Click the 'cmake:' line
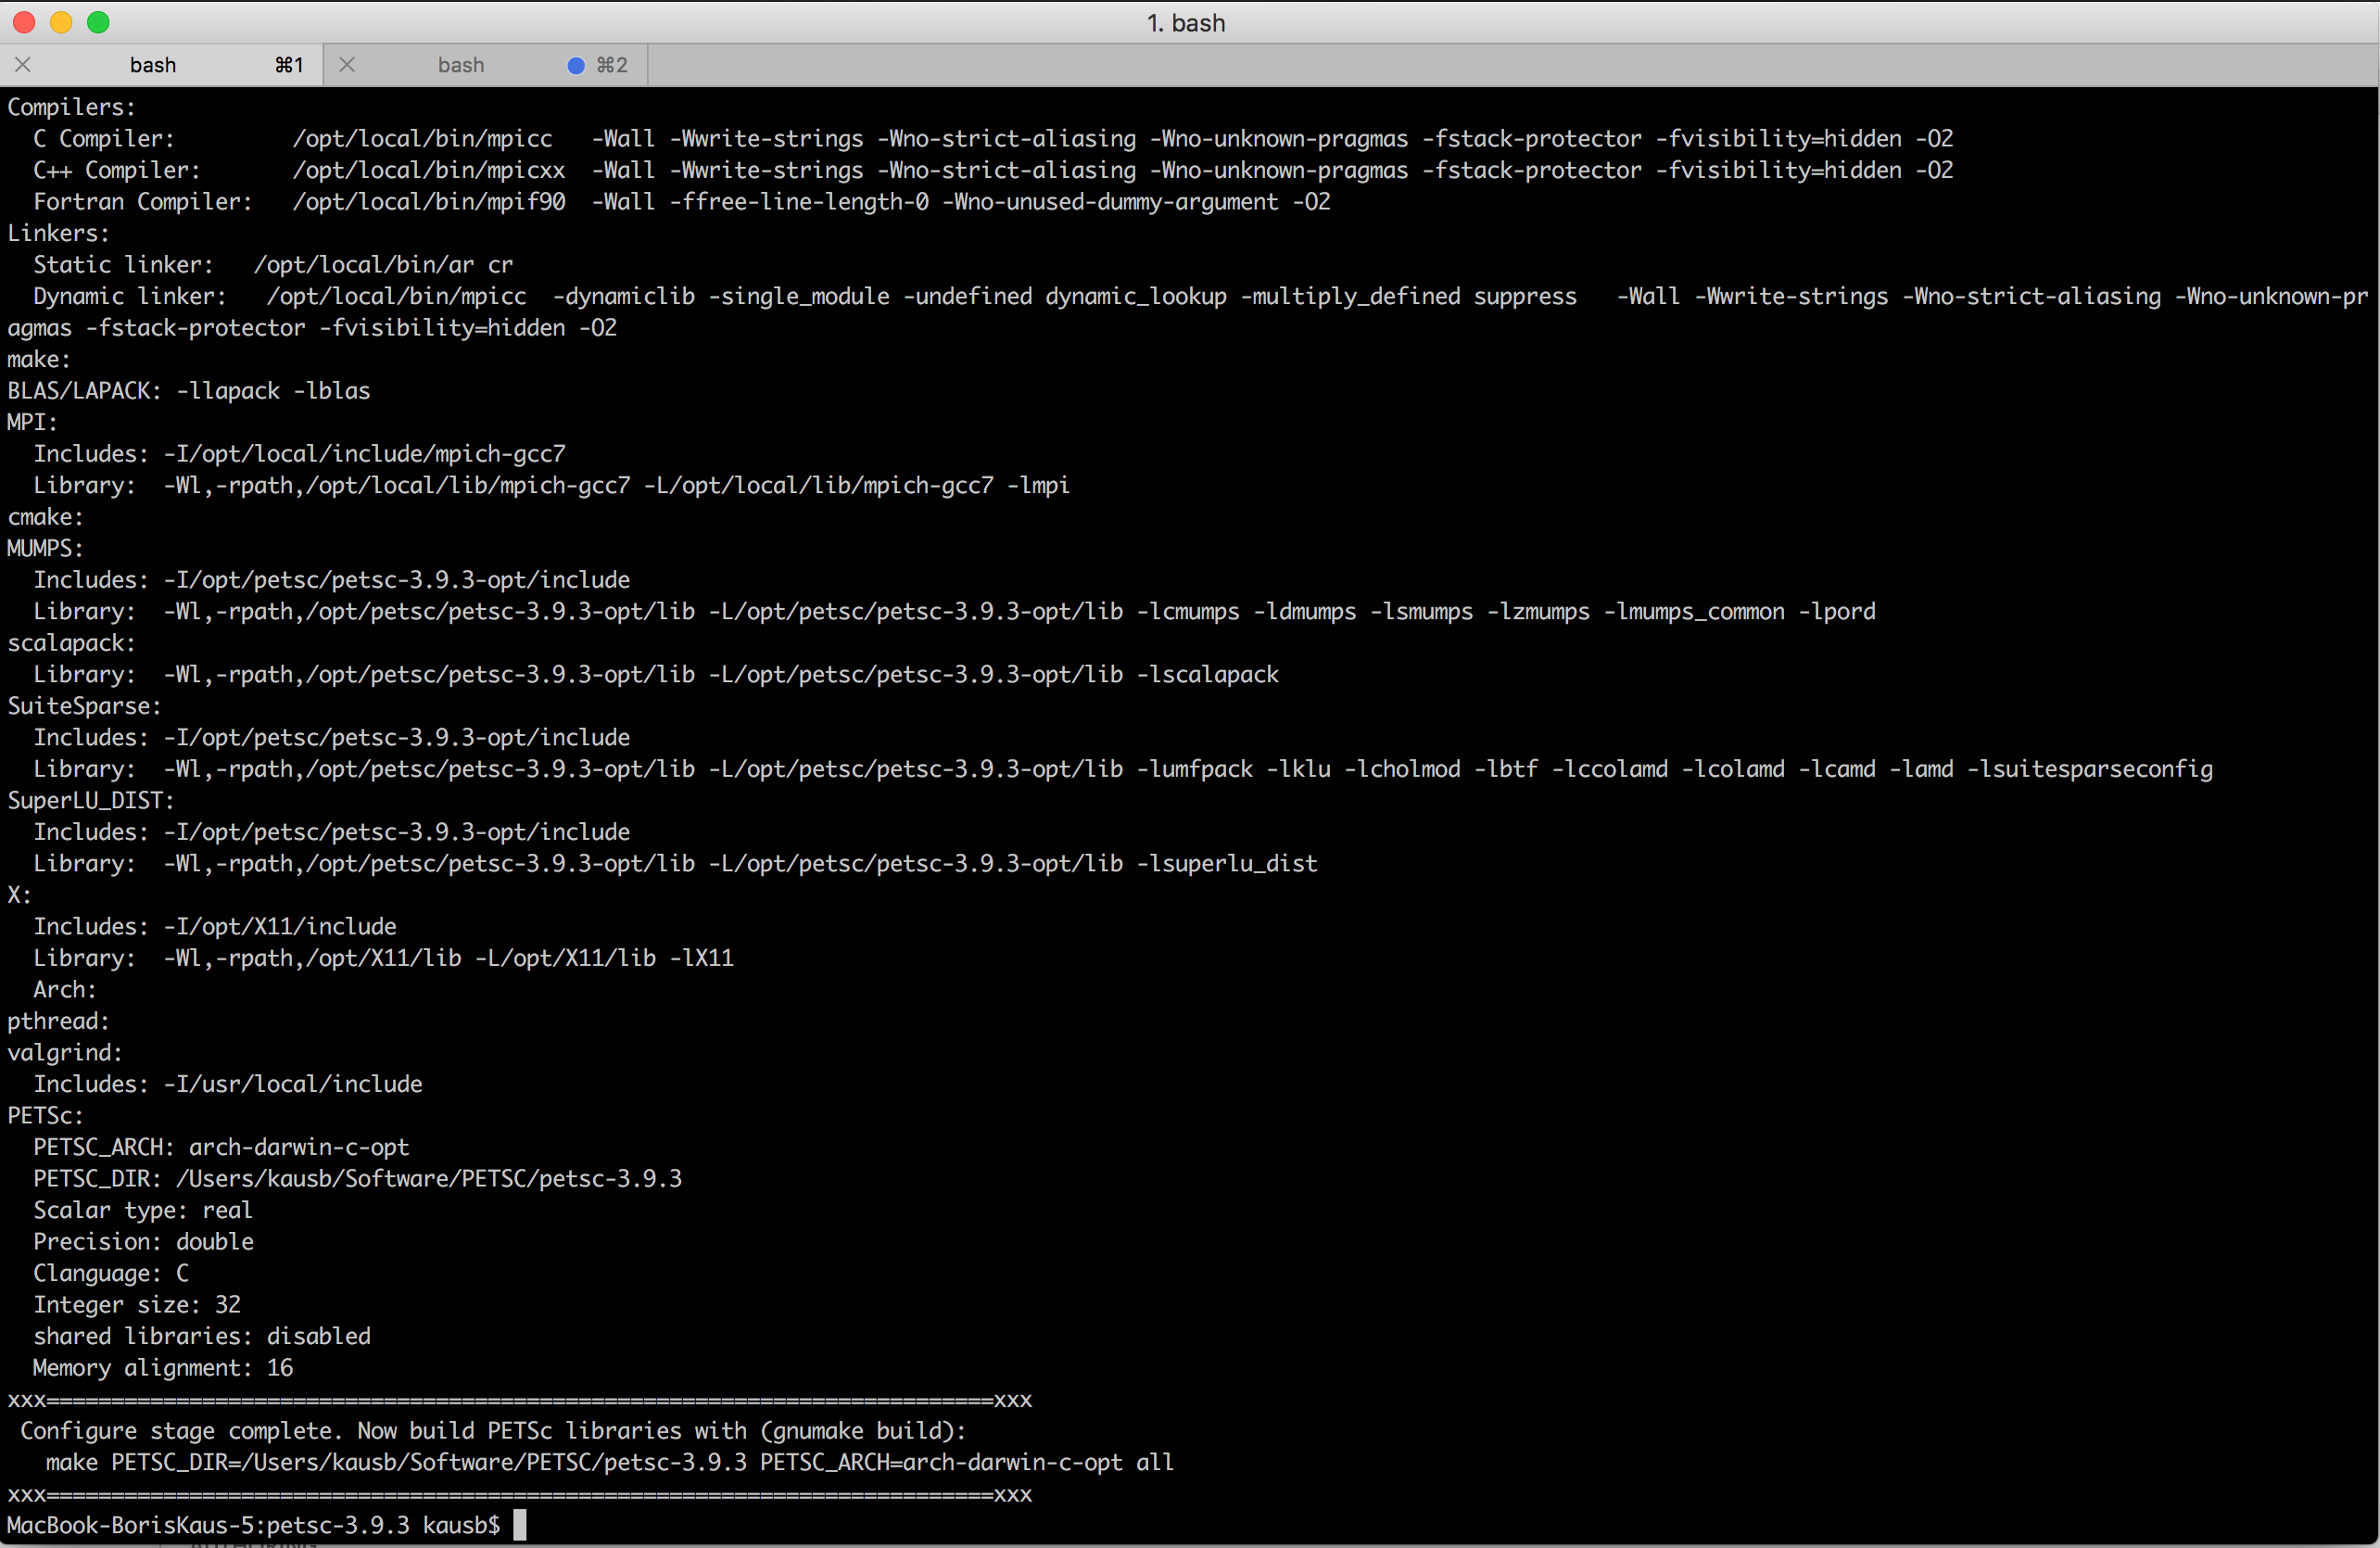The height and width of the screenshot is (1548, 2380). point(45,517)
